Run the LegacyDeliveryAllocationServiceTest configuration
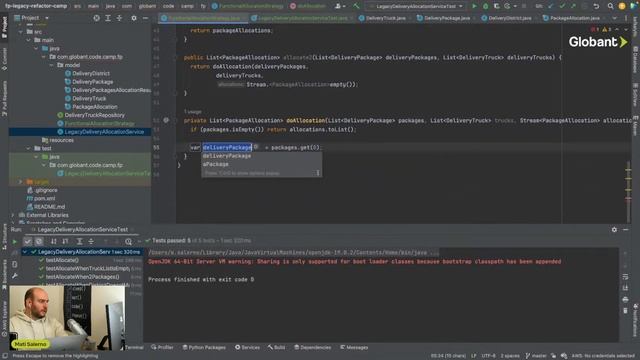Viewport: 640px width, 360px height. point(474,6)
